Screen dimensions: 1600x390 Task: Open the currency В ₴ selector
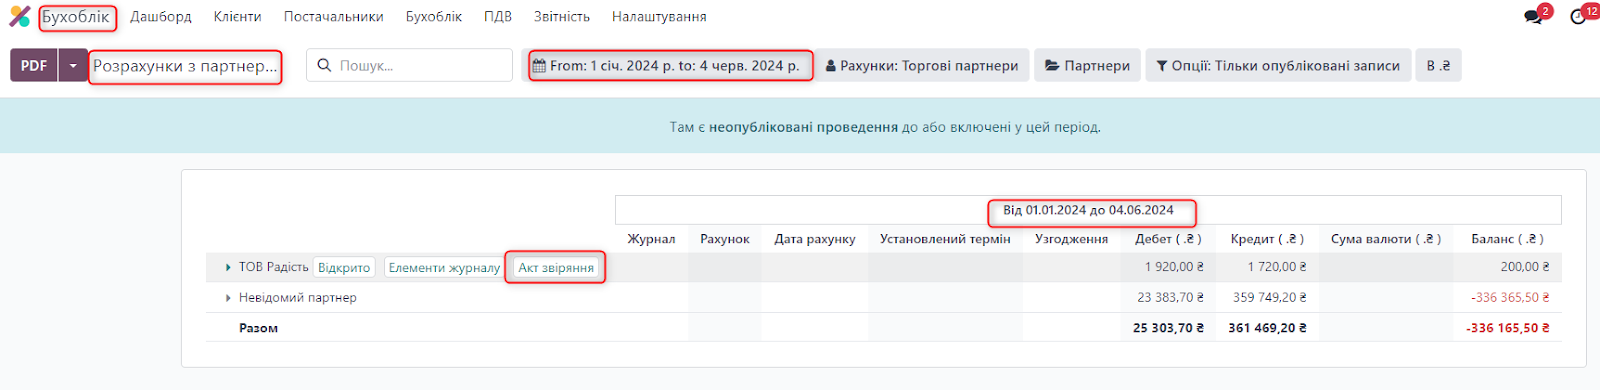1438,66
